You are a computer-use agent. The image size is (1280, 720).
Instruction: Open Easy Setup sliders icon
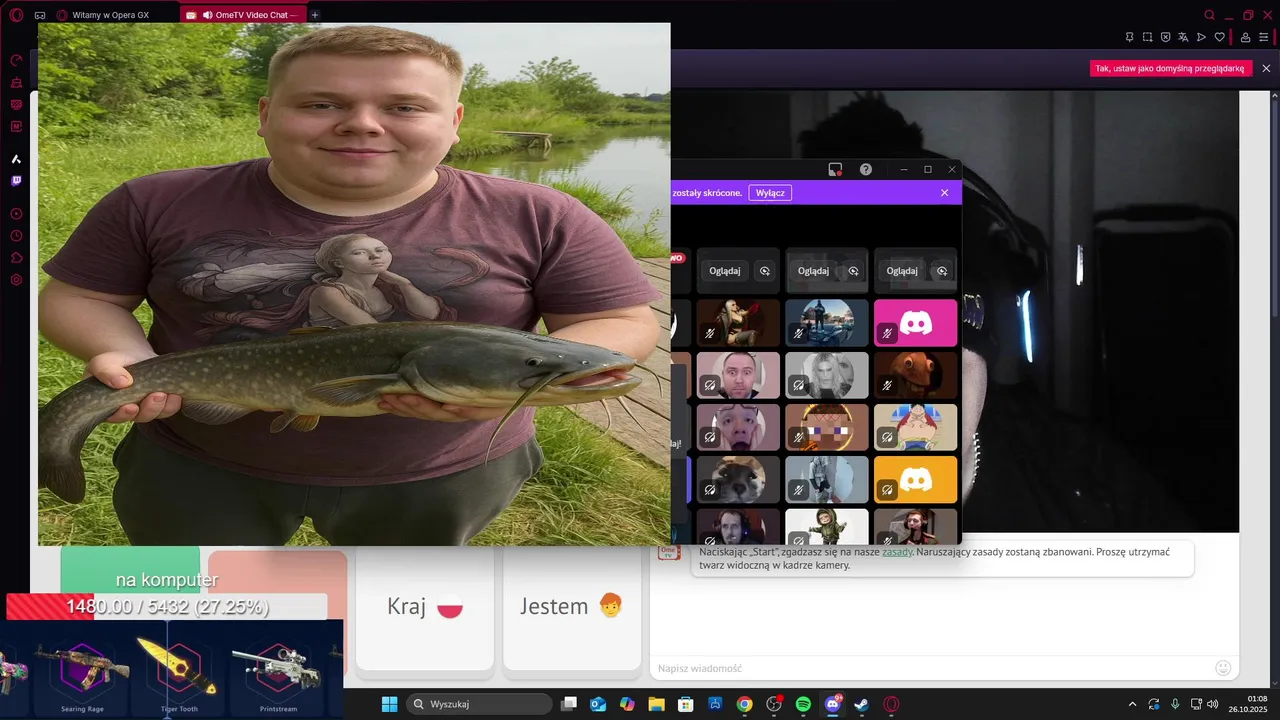click(1264, 37)
